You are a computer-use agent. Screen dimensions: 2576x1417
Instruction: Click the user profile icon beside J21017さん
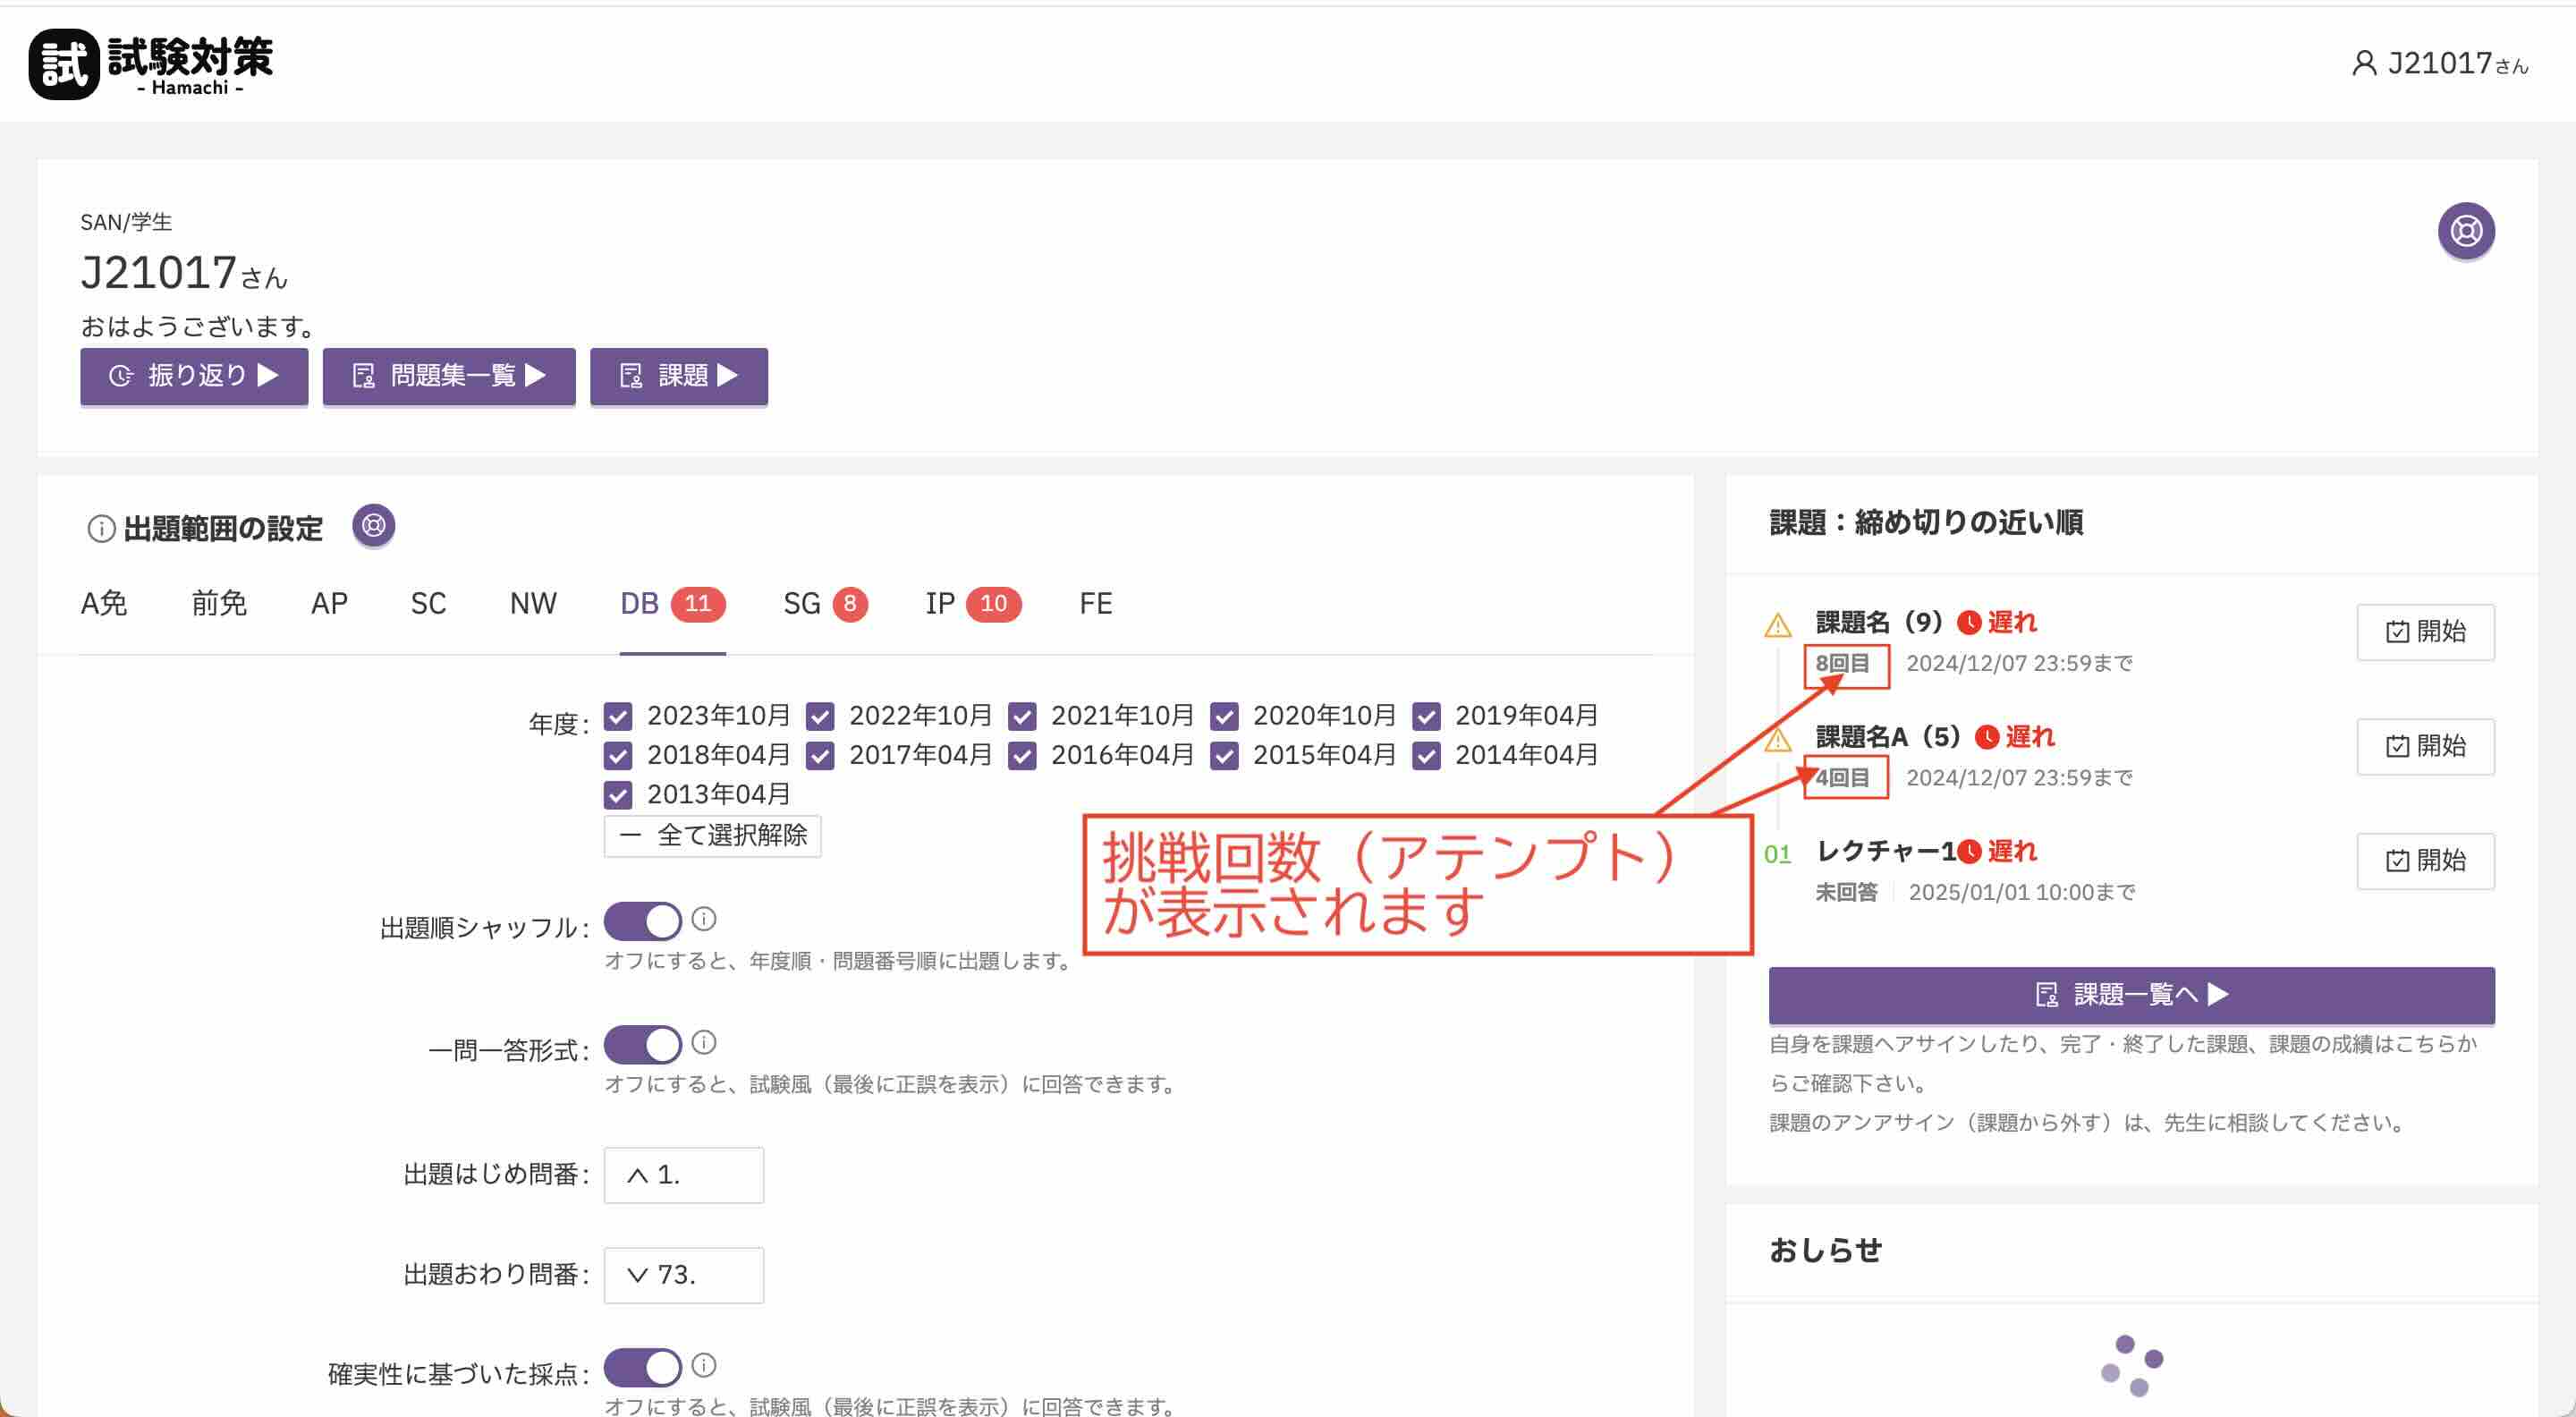click(2365, 63)
